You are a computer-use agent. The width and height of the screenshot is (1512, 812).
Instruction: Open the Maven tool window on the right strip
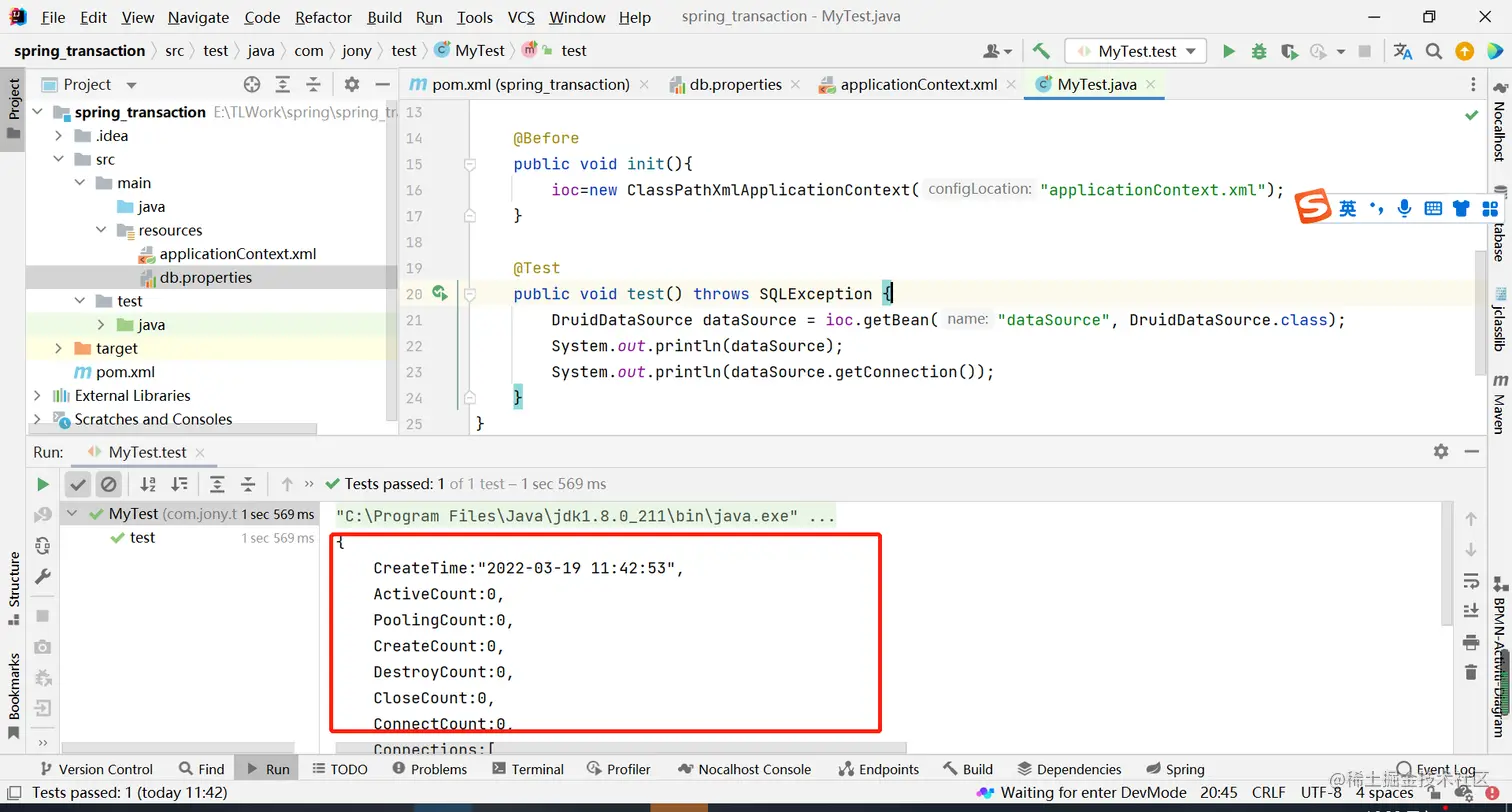1500,404
